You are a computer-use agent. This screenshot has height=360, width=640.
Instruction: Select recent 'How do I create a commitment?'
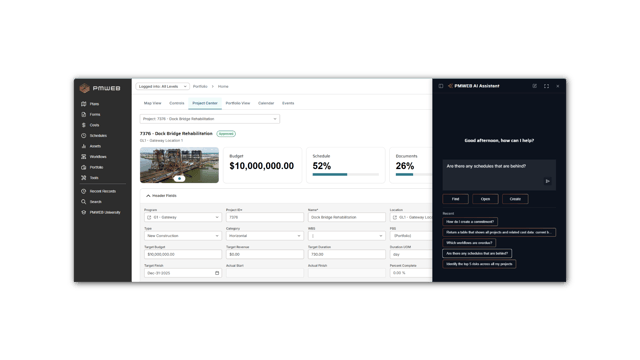tap(470, 222)
